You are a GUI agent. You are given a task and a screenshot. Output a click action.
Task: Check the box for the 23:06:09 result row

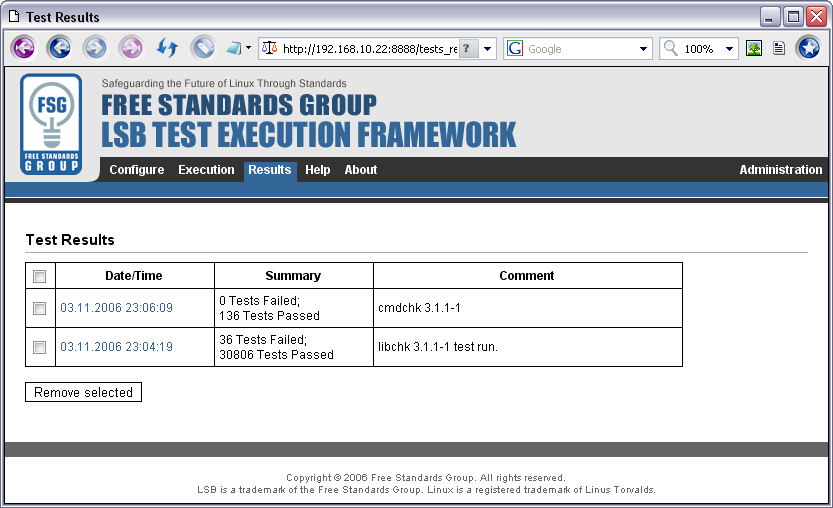[x=39, y=308]
